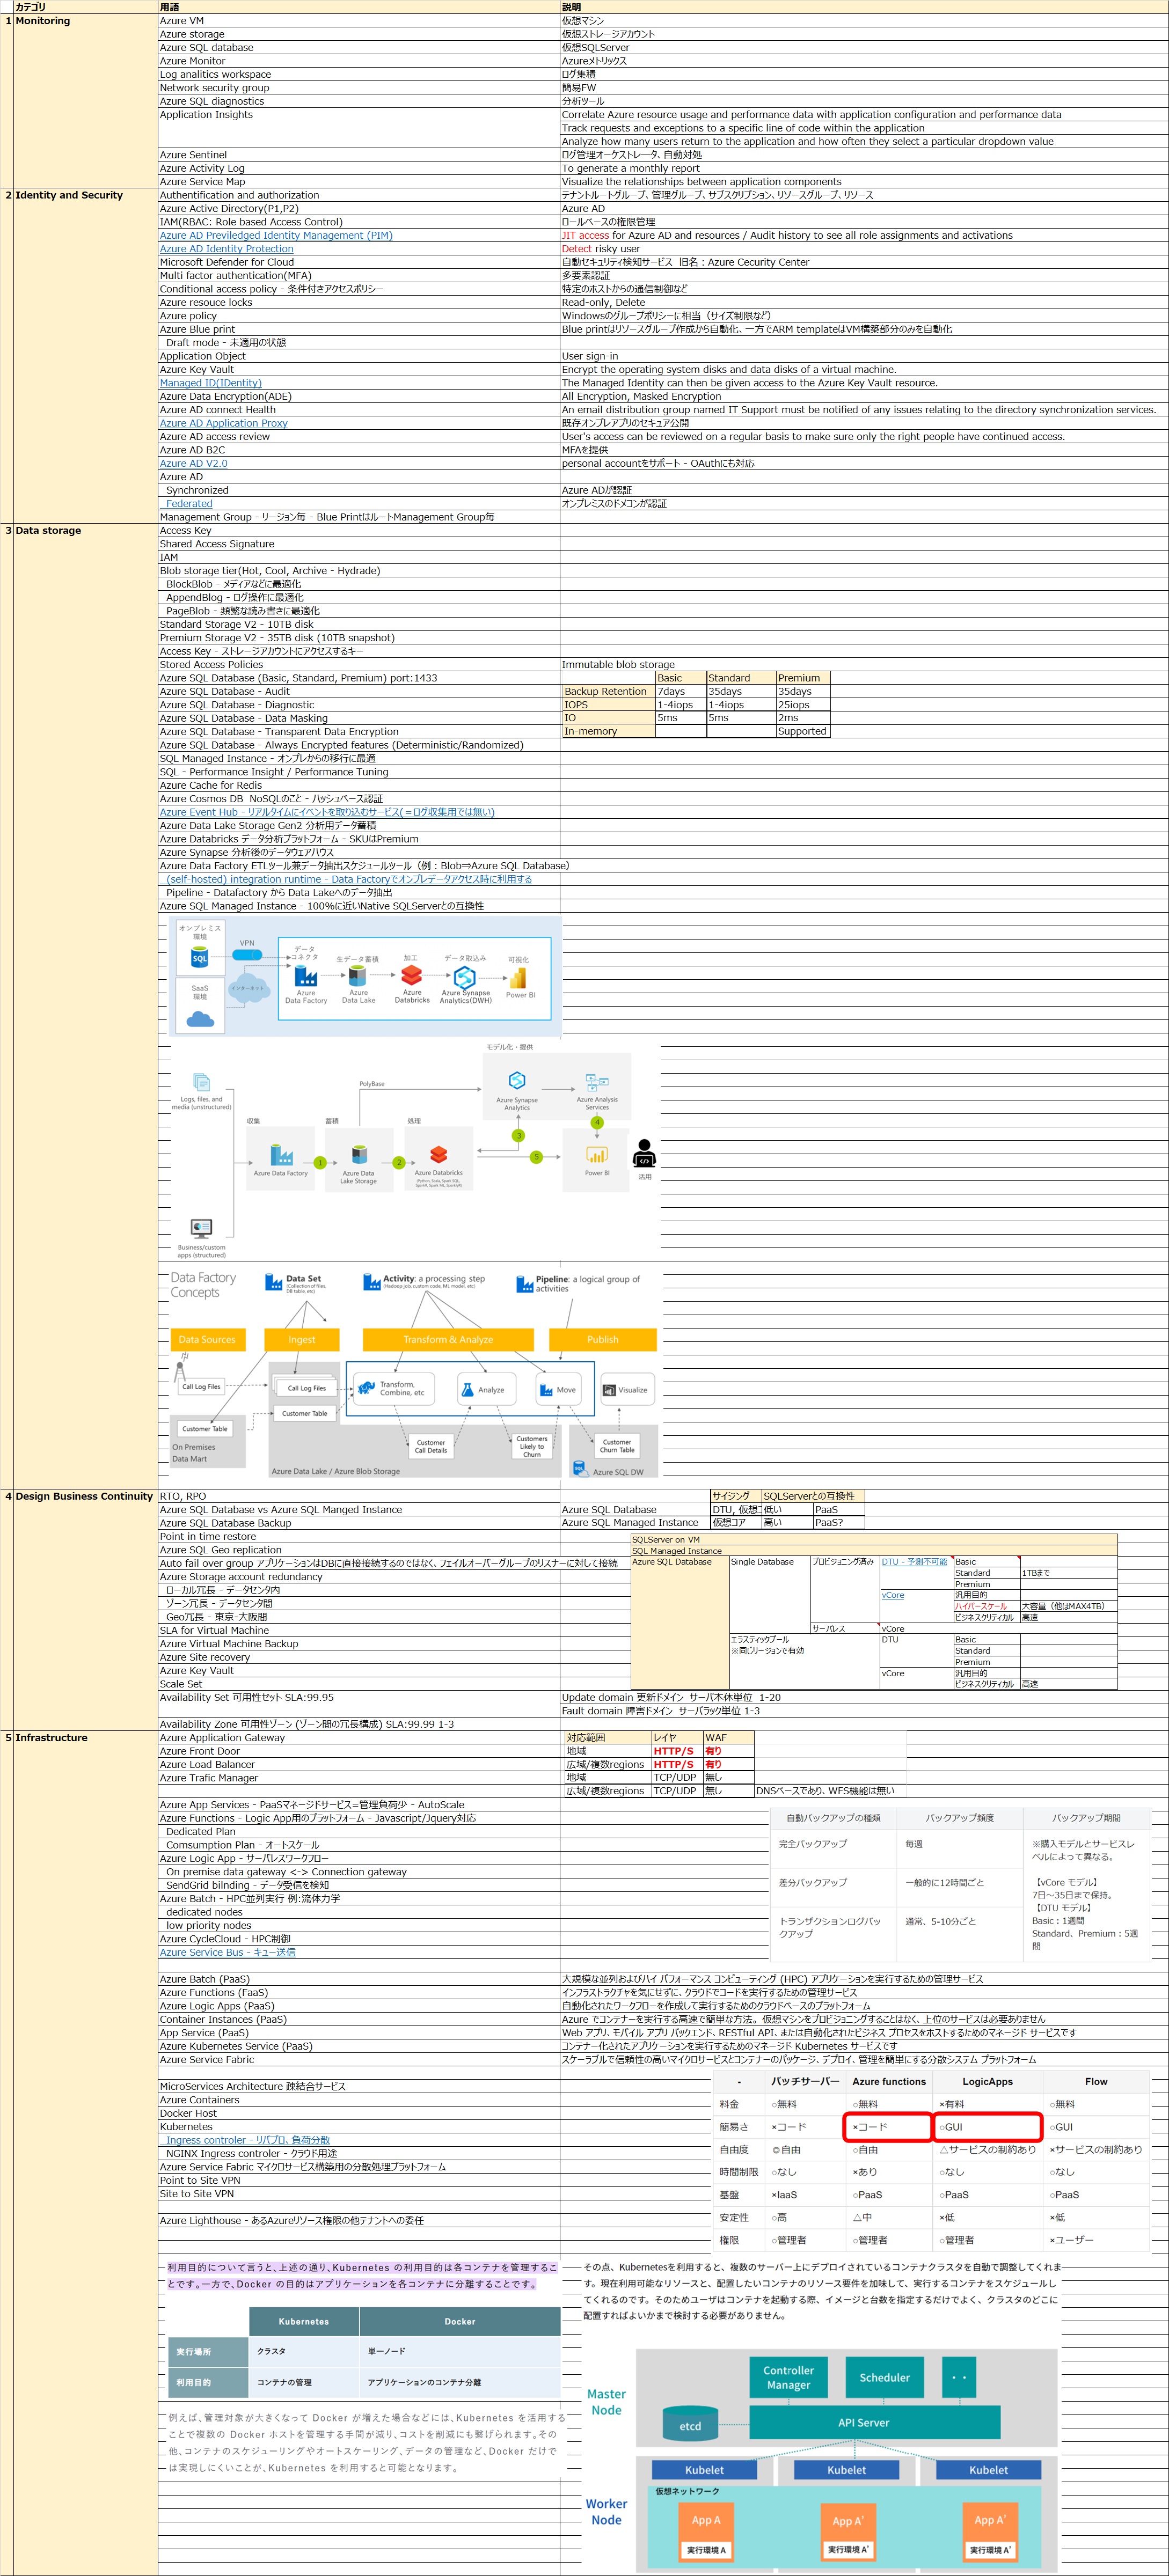Click the Azure Synapse Analytics icon under モデル化・提供
Viewport: 1169px width, 2576px height.
click(517, 1081)
